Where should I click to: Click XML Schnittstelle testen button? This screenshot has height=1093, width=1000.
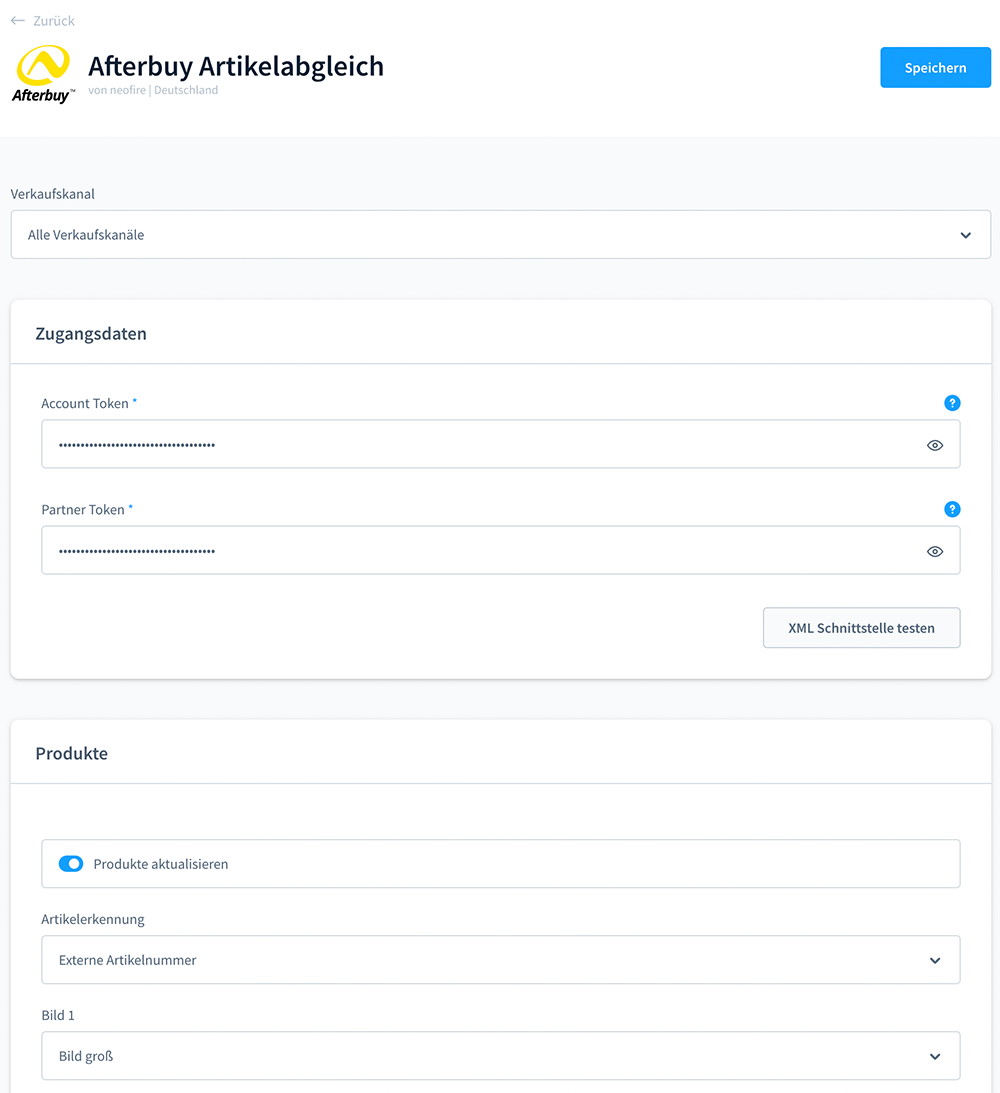point(861,628)
